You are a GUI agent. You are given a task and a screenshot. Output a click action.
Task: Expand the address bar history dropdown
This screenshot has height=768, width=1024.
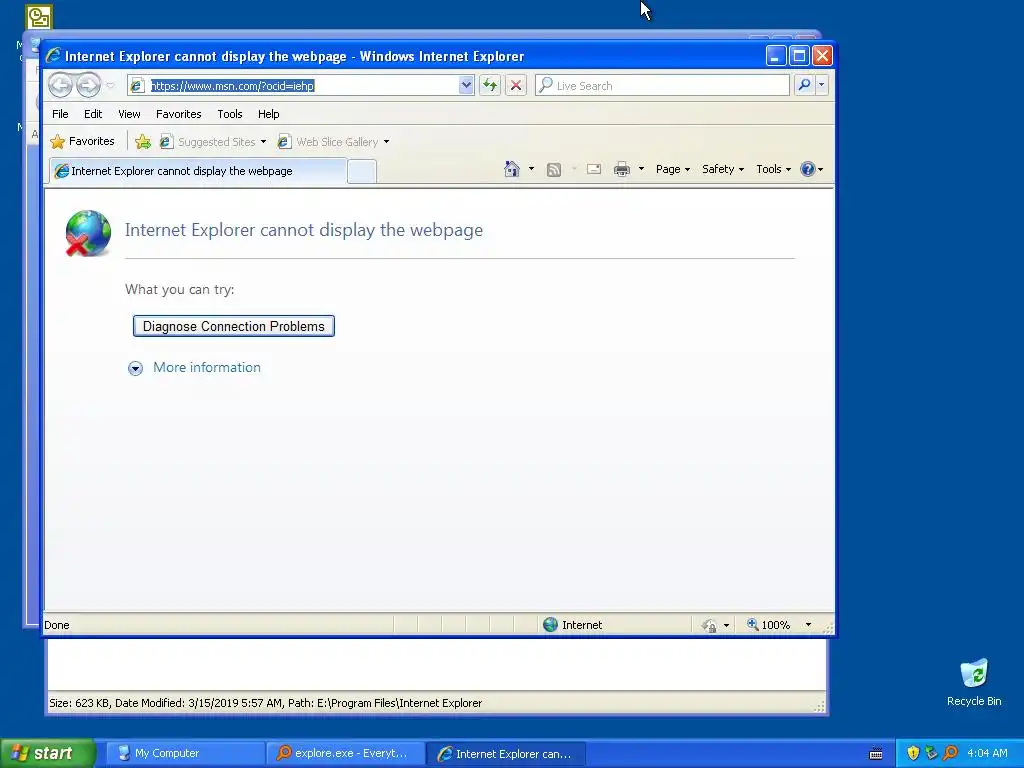466,86
